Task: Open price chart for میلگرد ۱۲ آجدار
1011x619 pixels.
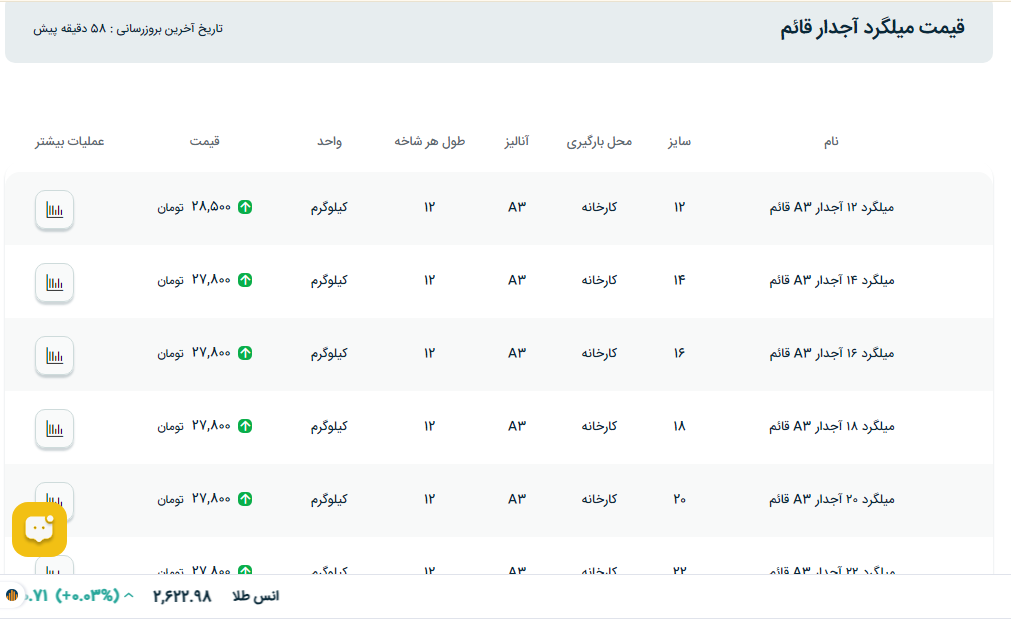Action: (x=55, y=209)
